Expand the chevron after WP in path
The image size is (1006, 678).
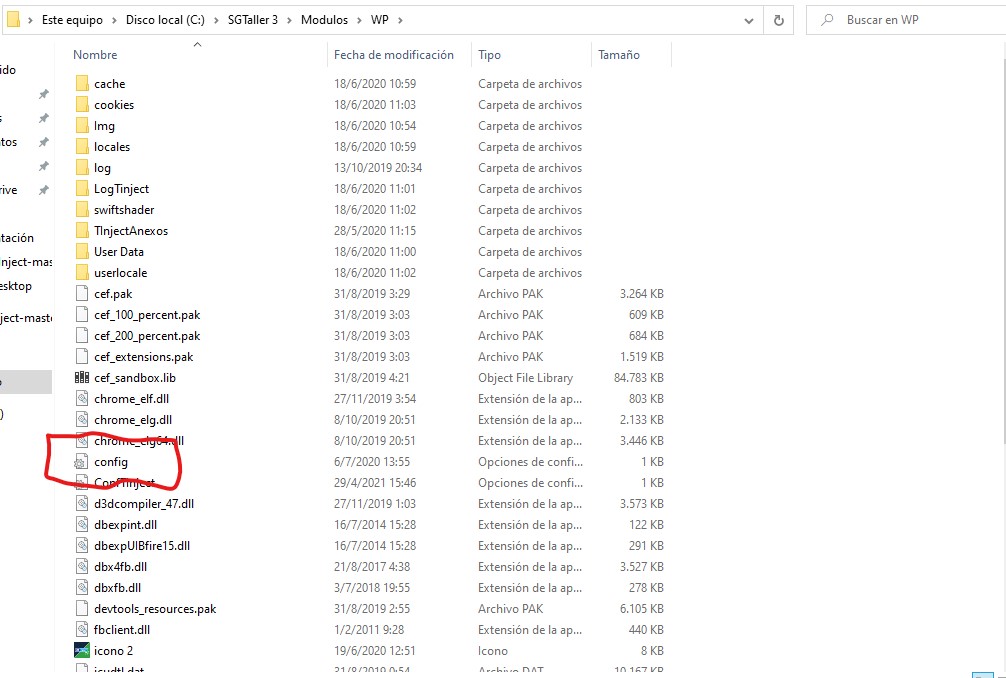397,20
